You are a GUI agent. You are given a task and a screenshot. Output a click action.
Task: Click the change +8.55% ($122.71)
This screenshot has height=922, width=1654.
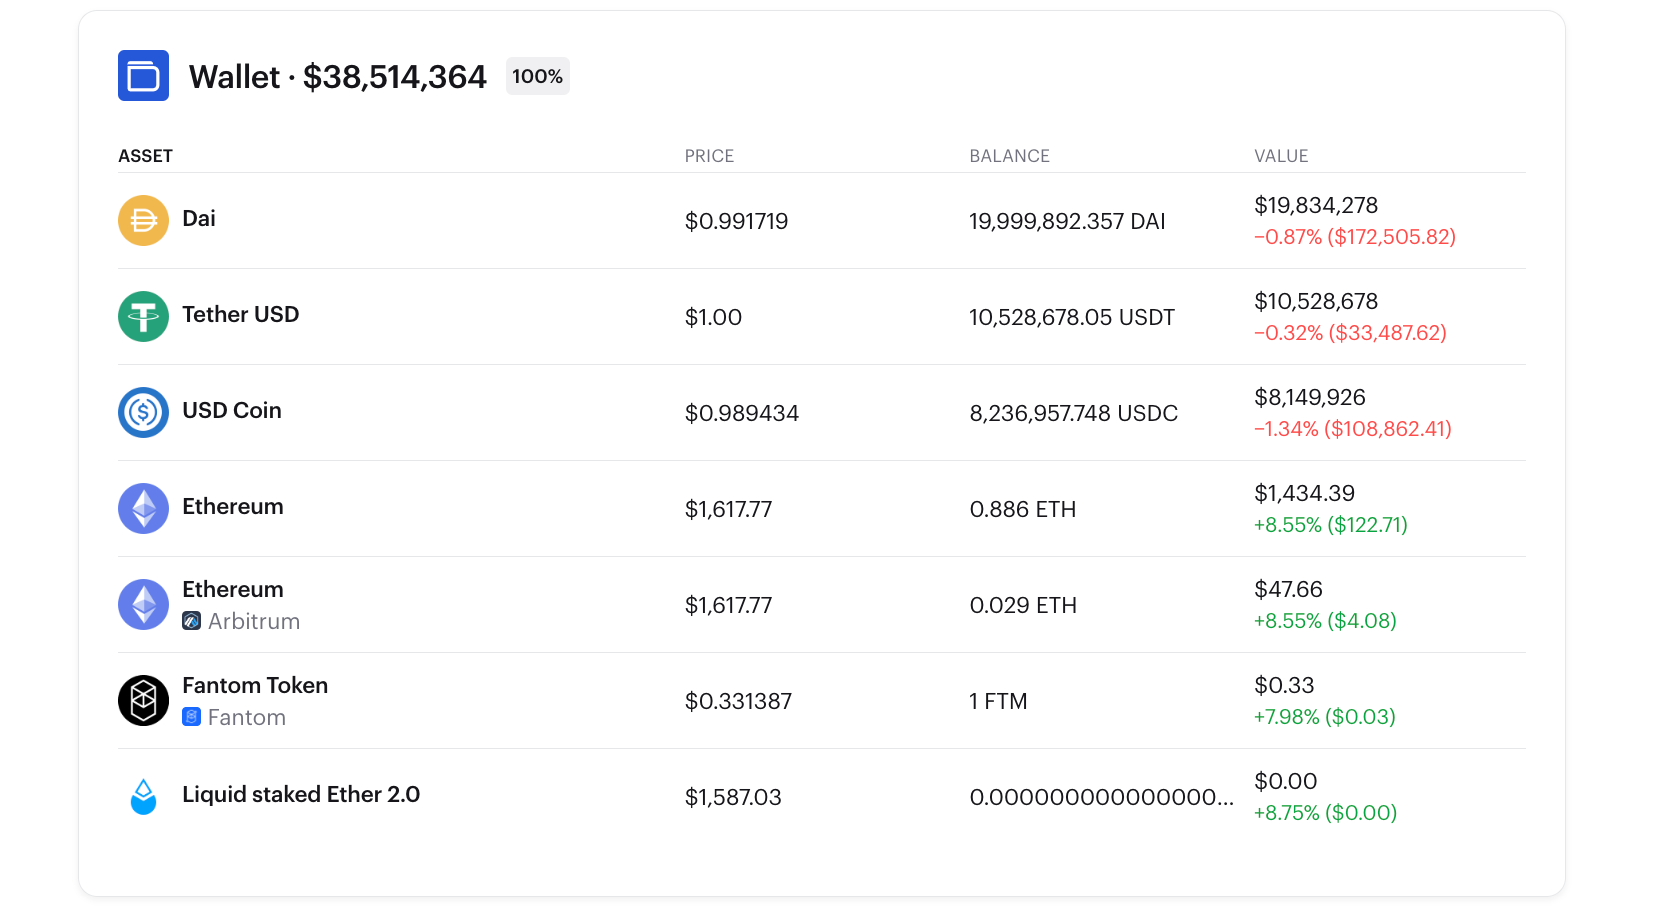(1331, 525)
